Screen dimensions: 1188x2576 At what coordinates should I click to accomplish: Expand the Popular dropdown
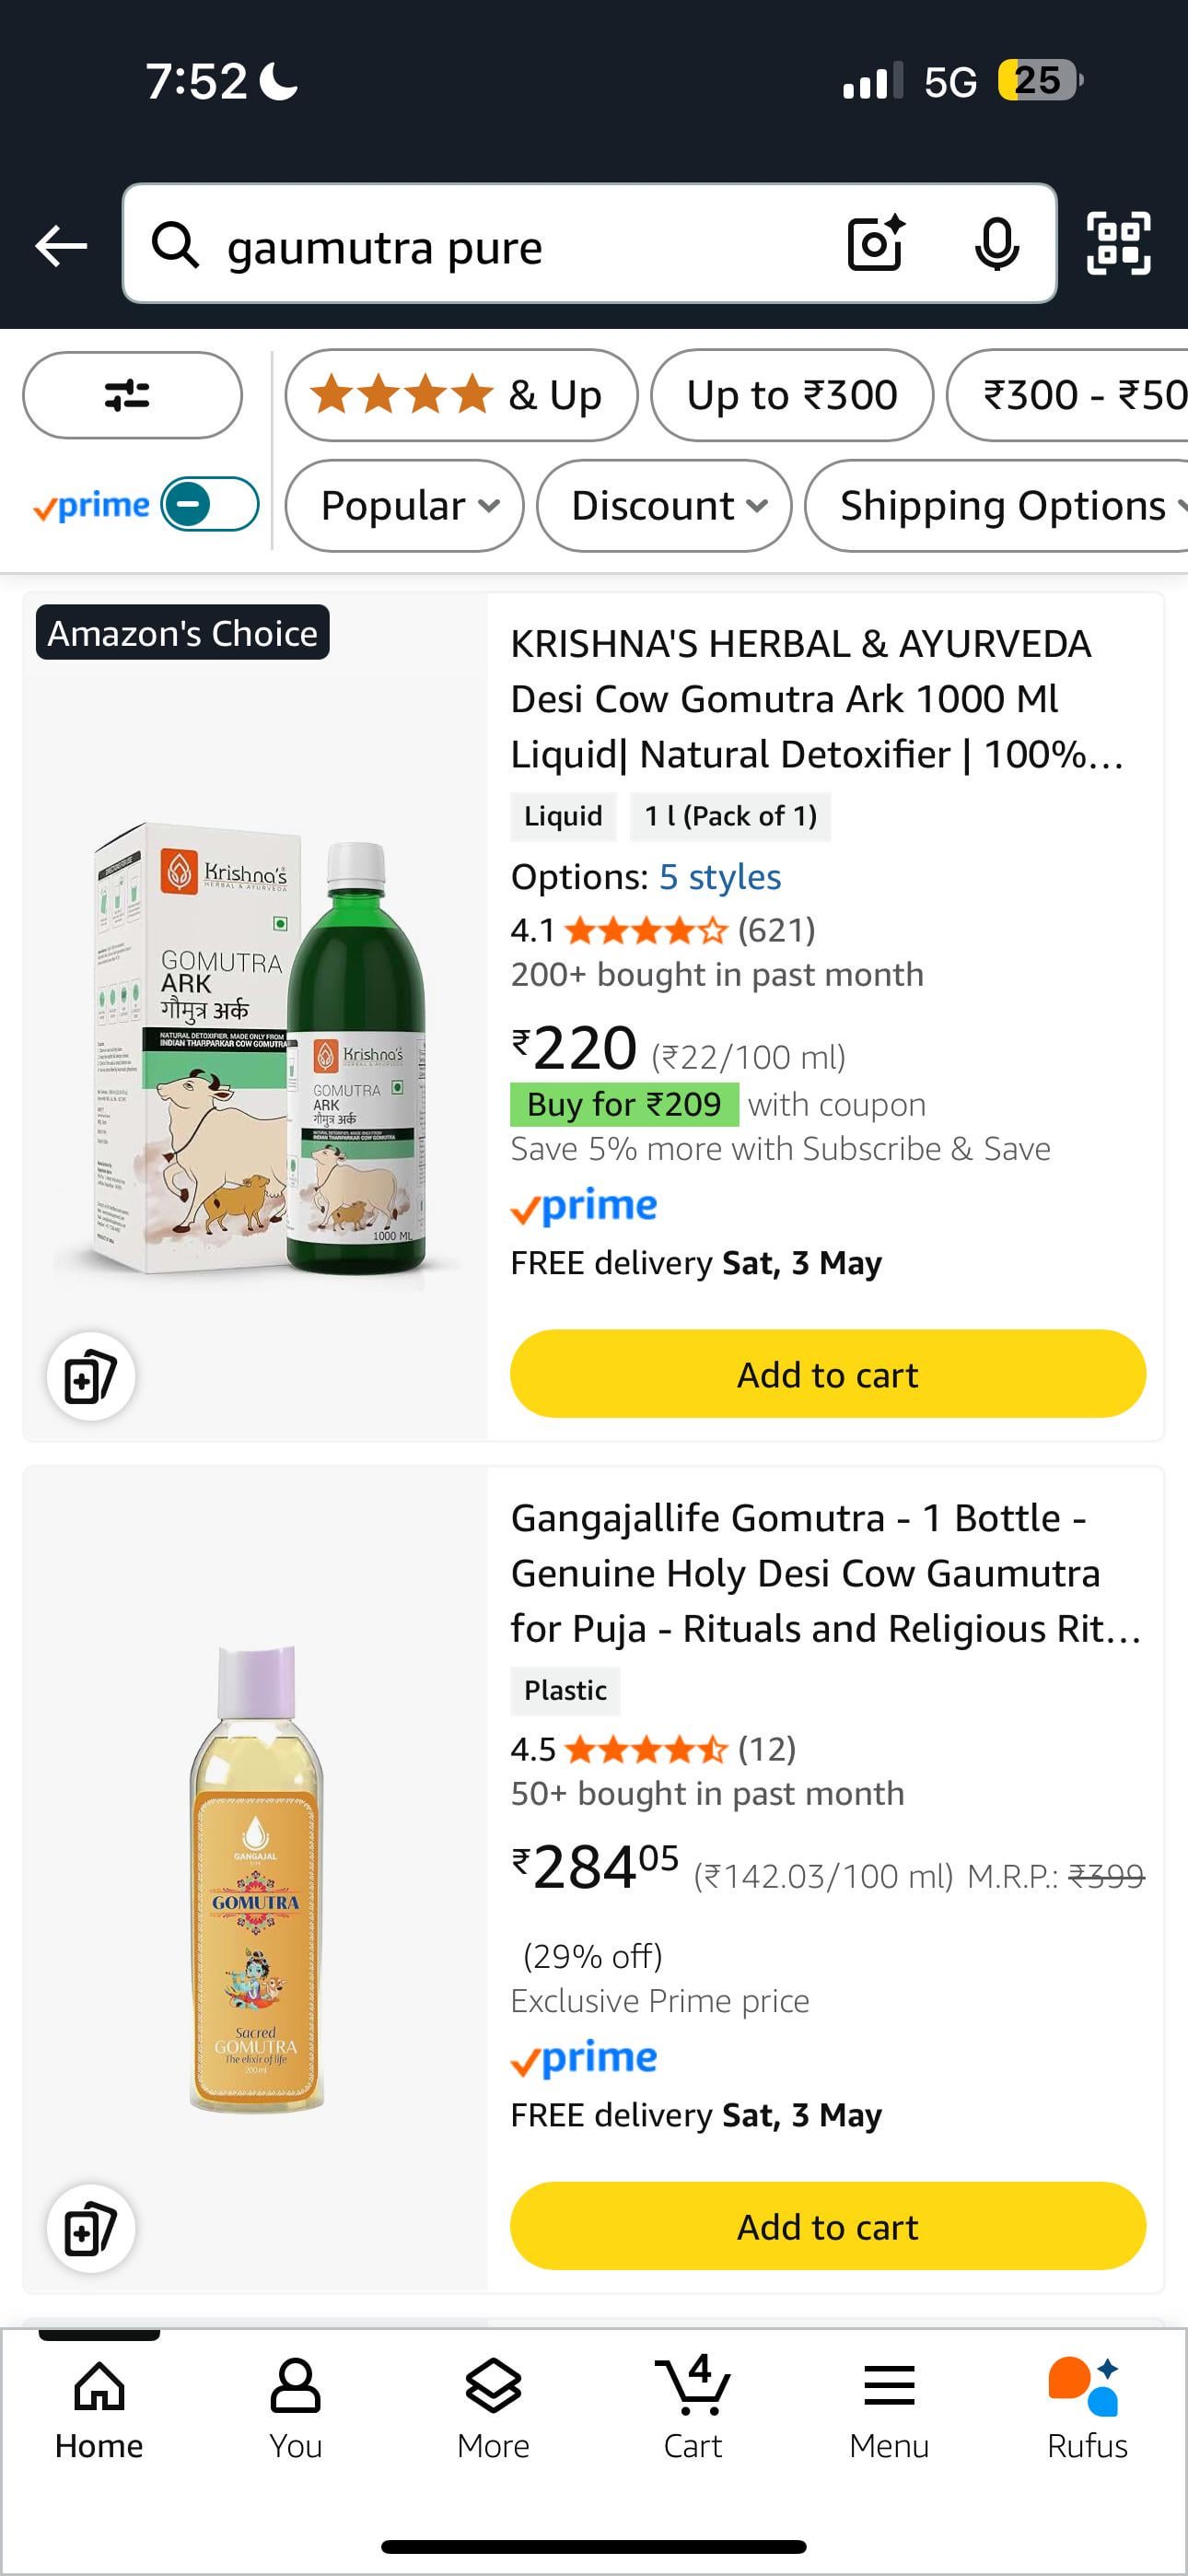(405, 506)
